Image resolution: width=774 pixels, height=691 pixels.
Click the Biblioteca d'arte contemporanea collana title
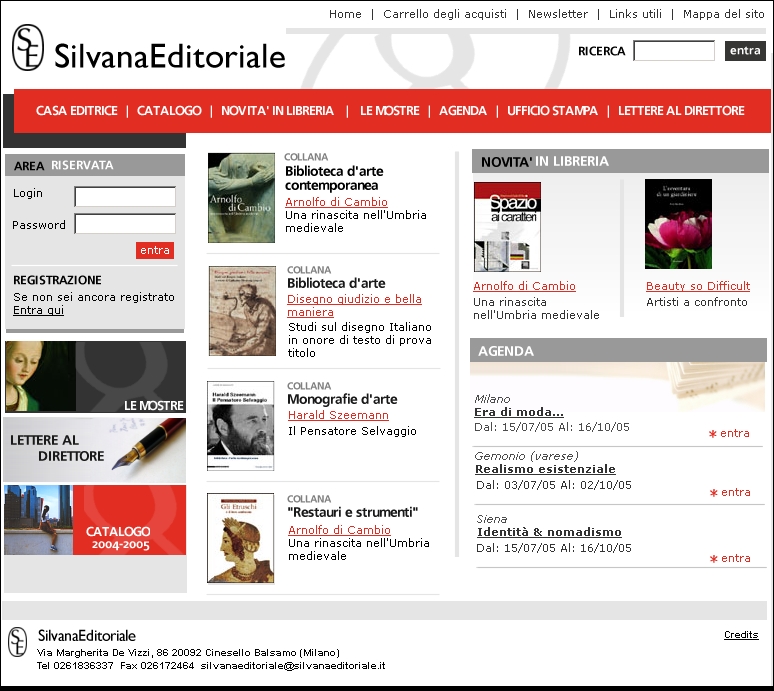pos(334,178)
